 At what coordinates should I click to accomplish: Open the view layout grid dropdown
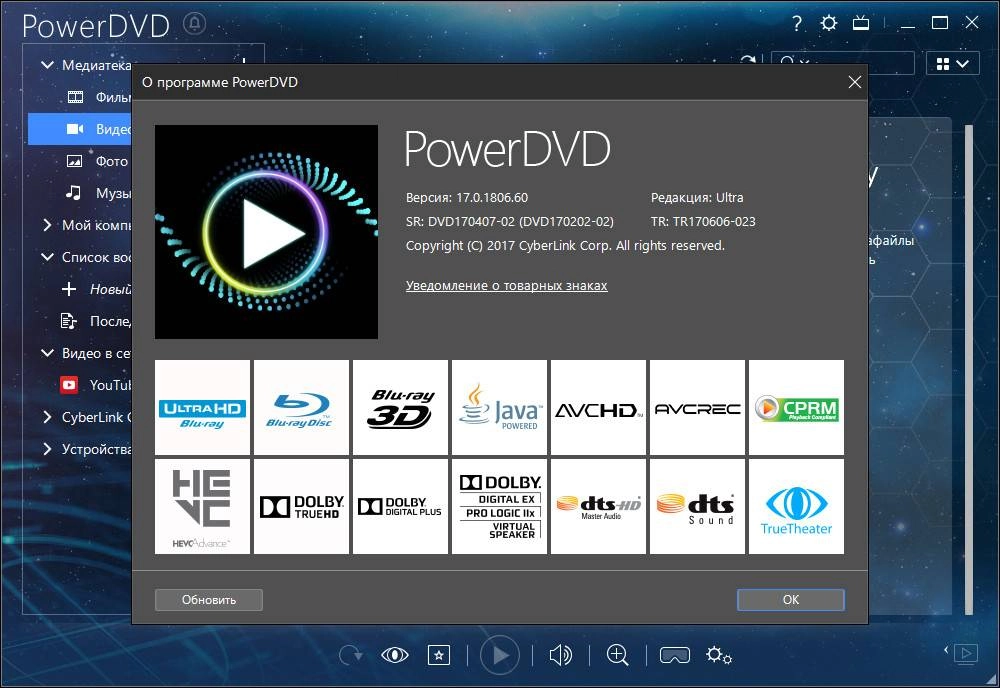pyautogui.click(x=953, y=64)
